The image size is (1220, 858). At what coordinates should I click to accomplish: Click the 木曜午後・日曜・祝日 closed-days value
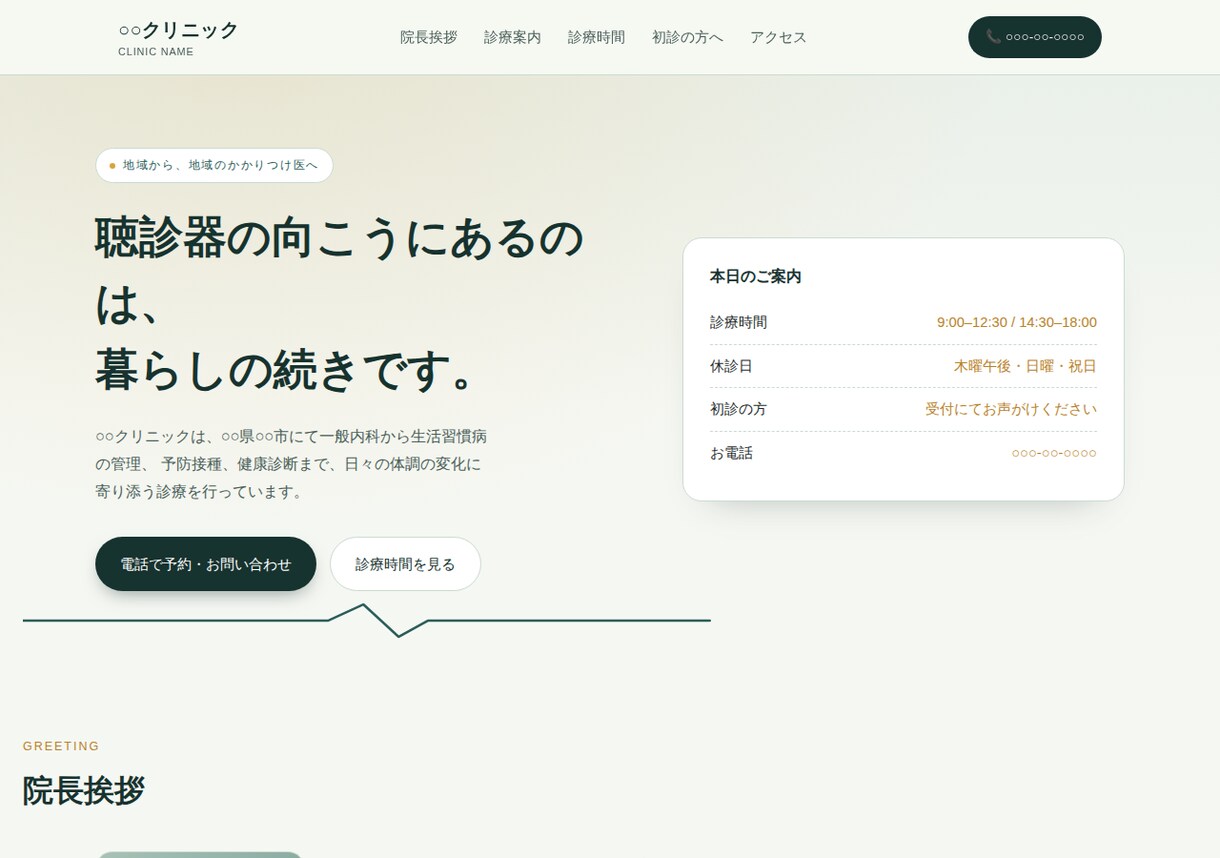(x=1025, y=366)
